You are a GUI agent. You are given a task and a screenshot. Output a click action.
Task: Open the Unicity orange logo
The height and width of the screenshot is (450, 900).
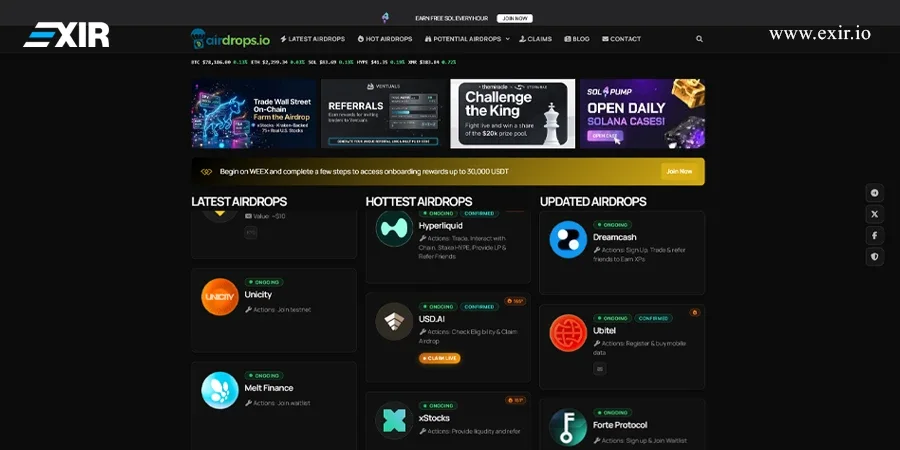[220, 297]
